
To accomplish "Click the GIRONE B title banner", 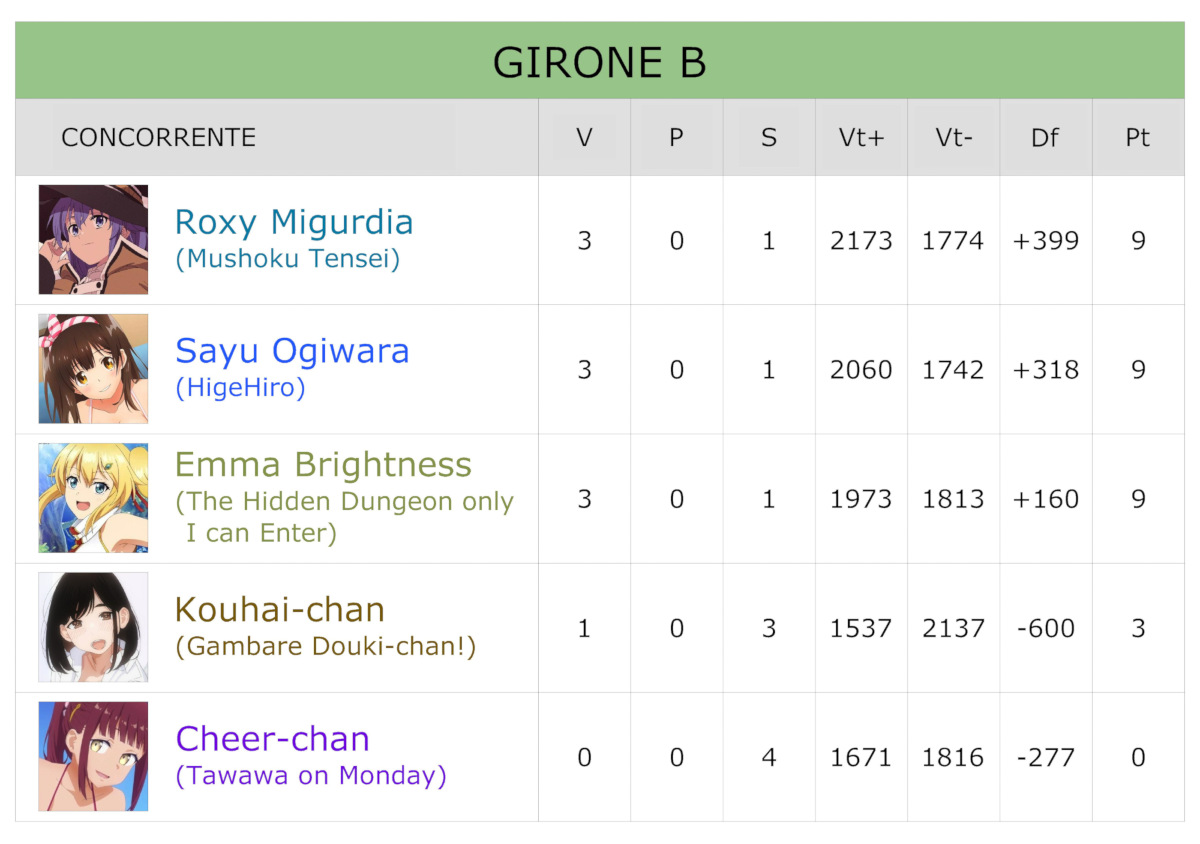I will (x=600, y=61).
